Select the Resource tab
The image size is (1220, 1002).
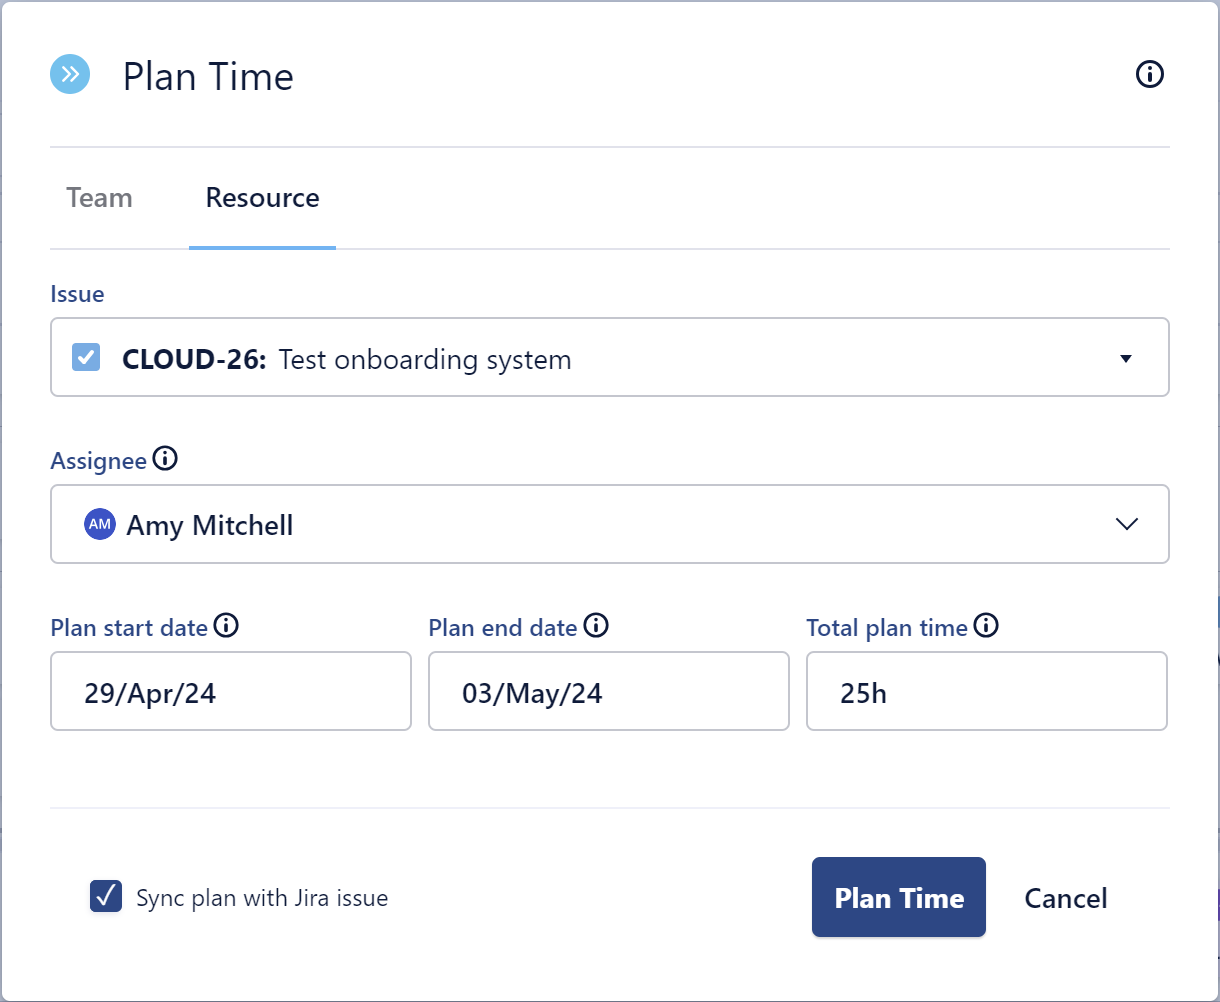pyautogui.click(x=261, y=198)
